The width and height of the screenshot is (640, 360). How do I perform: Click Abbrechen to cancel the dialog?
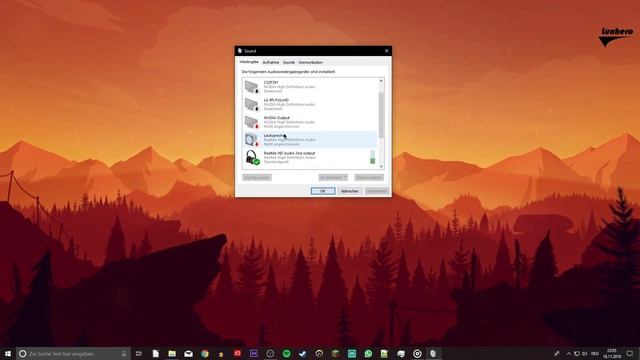click(x=350, y=191)
